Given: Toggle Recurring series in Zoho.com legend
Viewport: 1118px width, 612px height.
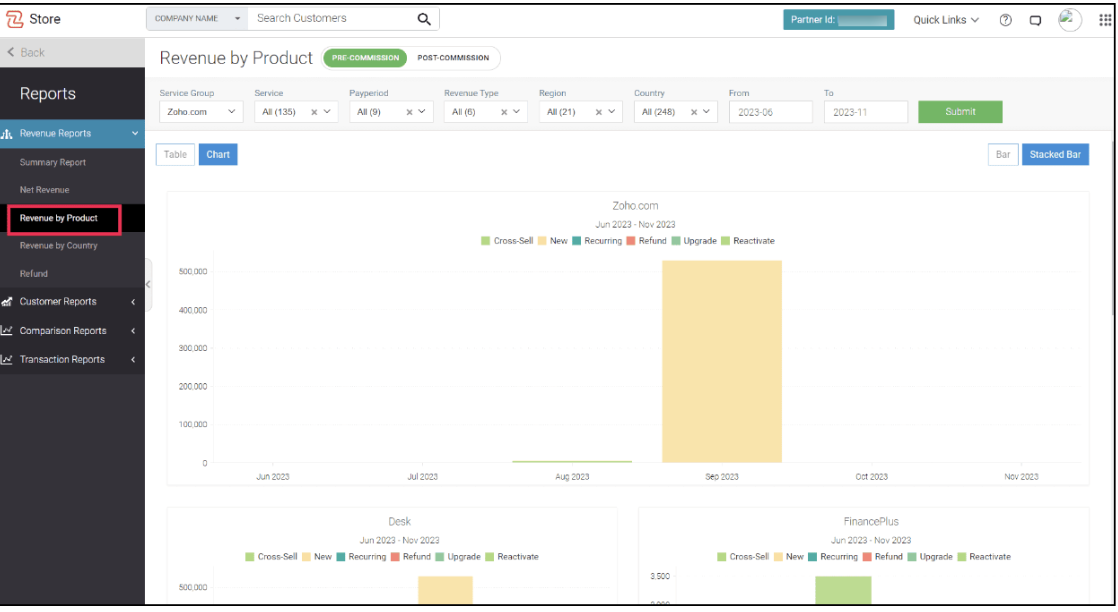Looking at the screenshot, I should coord(597,241).
